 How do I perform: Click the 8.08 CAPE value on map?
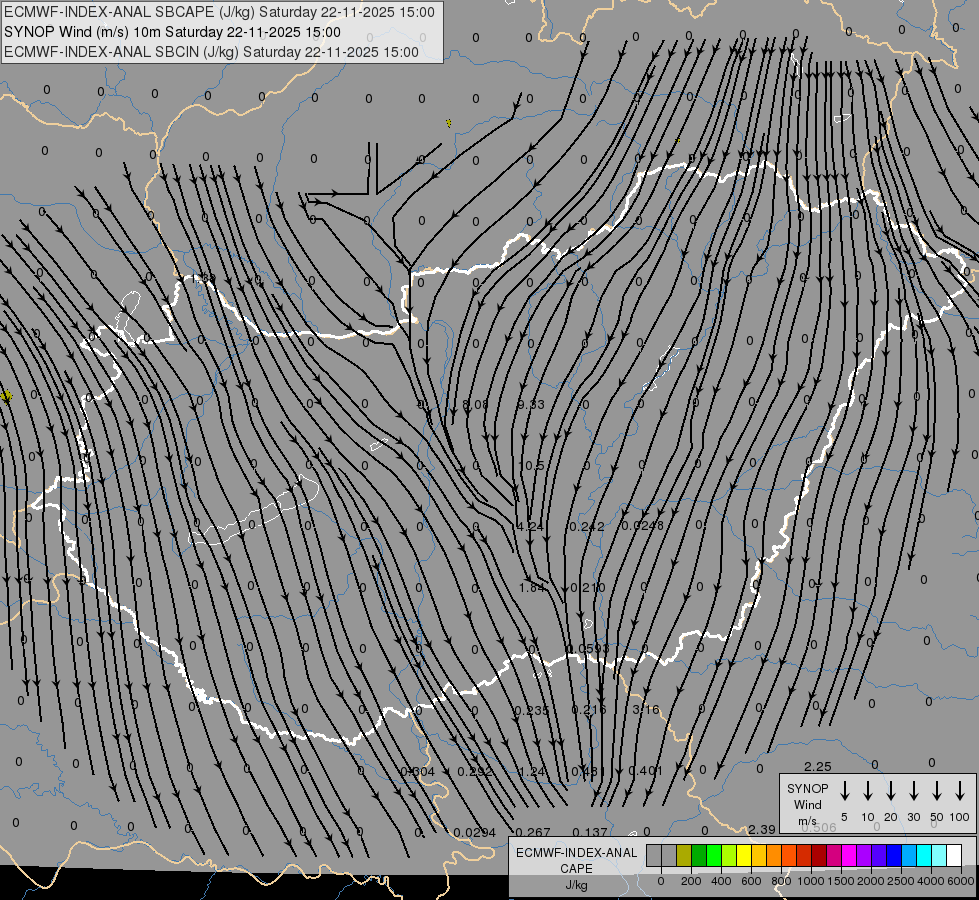475,405
